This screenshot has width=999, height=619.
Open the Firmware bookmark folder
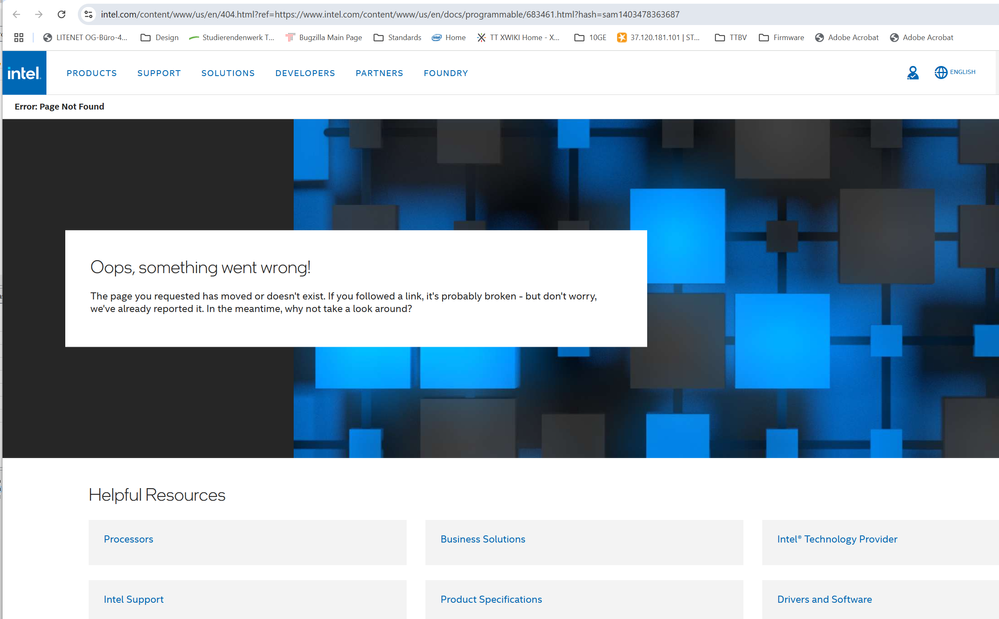(x=781, y=38)
